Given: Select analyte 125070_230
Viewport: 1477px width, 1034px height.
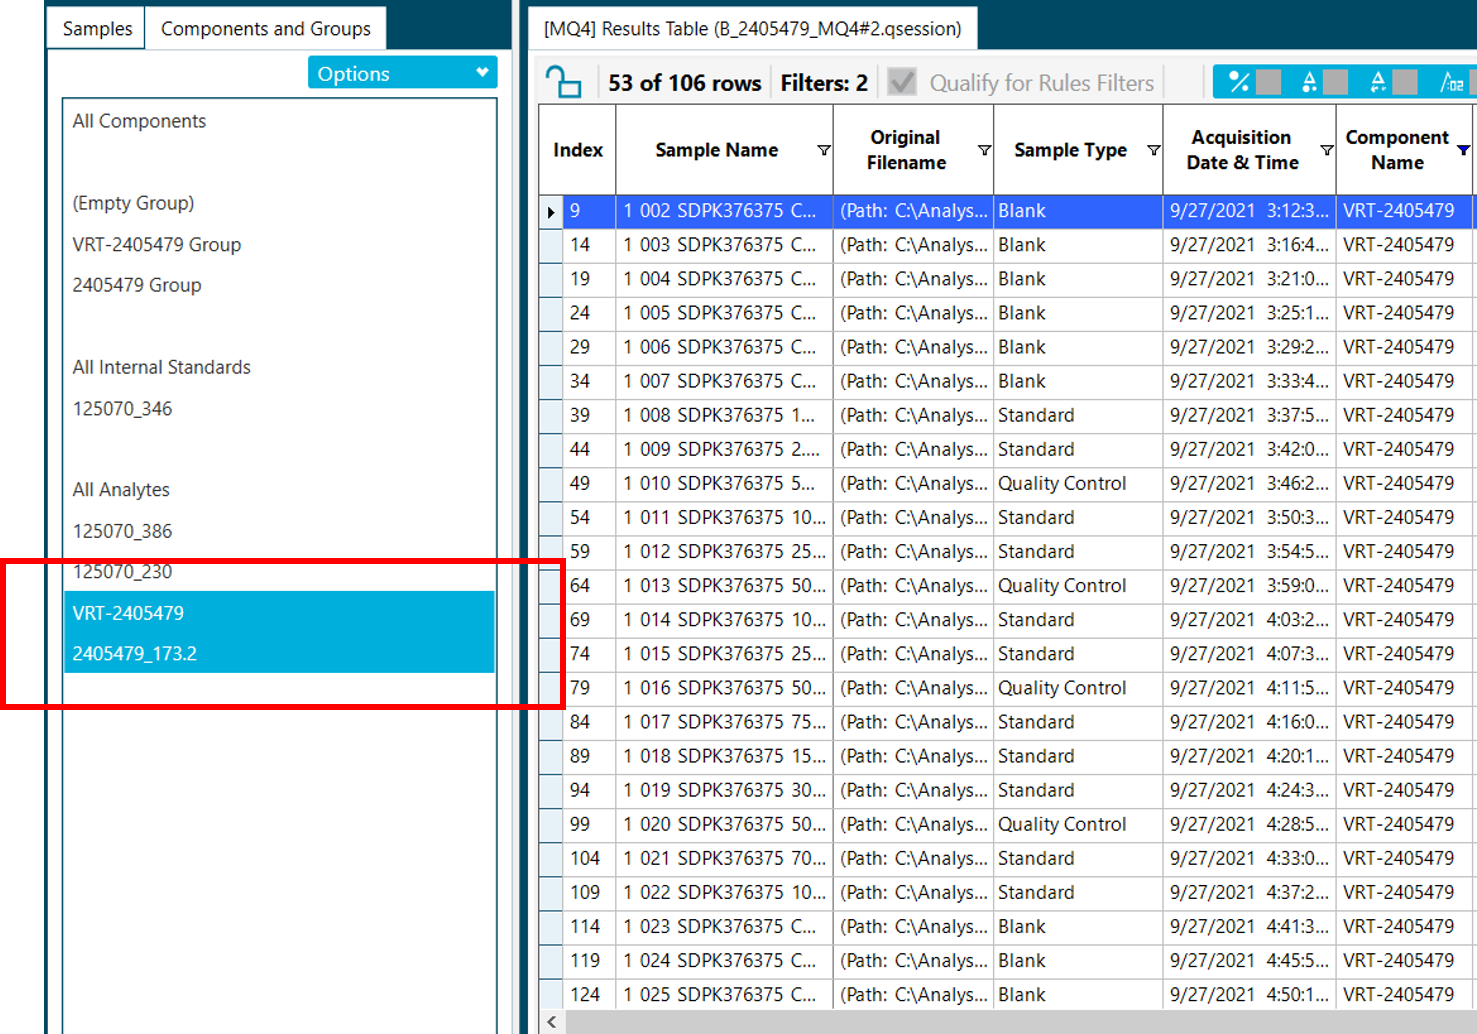Looking at the screenshot, I should point(122,572).
